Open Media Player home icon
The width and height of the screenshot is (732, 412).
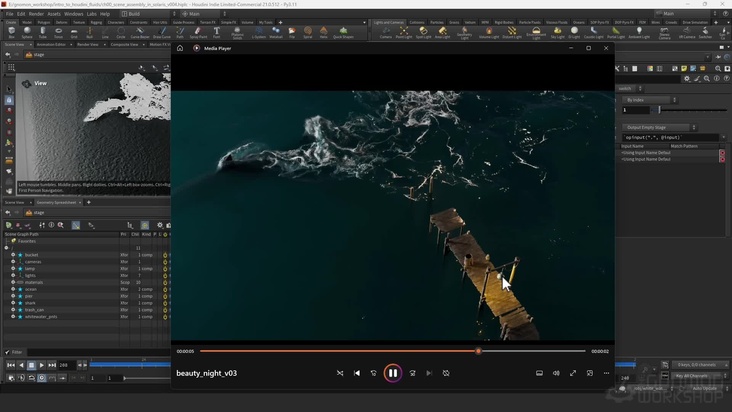tap(180, 48)
